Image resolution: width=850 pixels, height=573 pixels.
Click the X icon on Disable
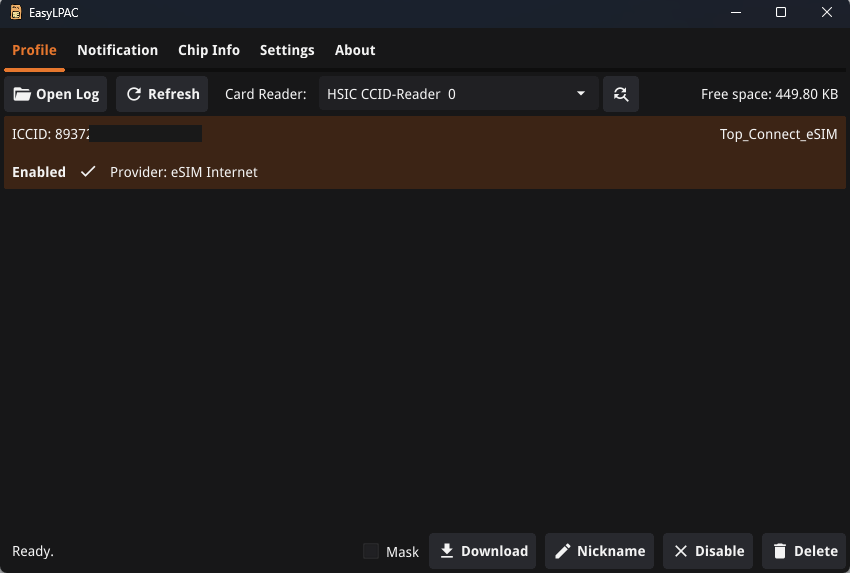(681, 551)
